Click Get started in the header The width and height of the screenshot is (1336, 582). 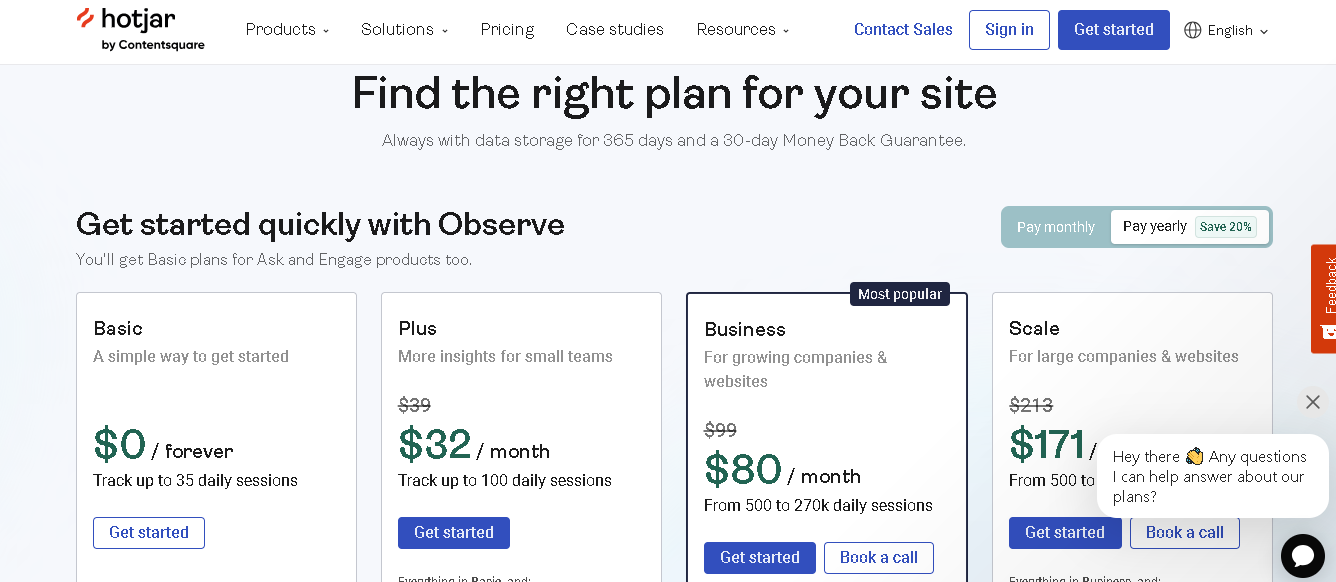point(1114,30)
